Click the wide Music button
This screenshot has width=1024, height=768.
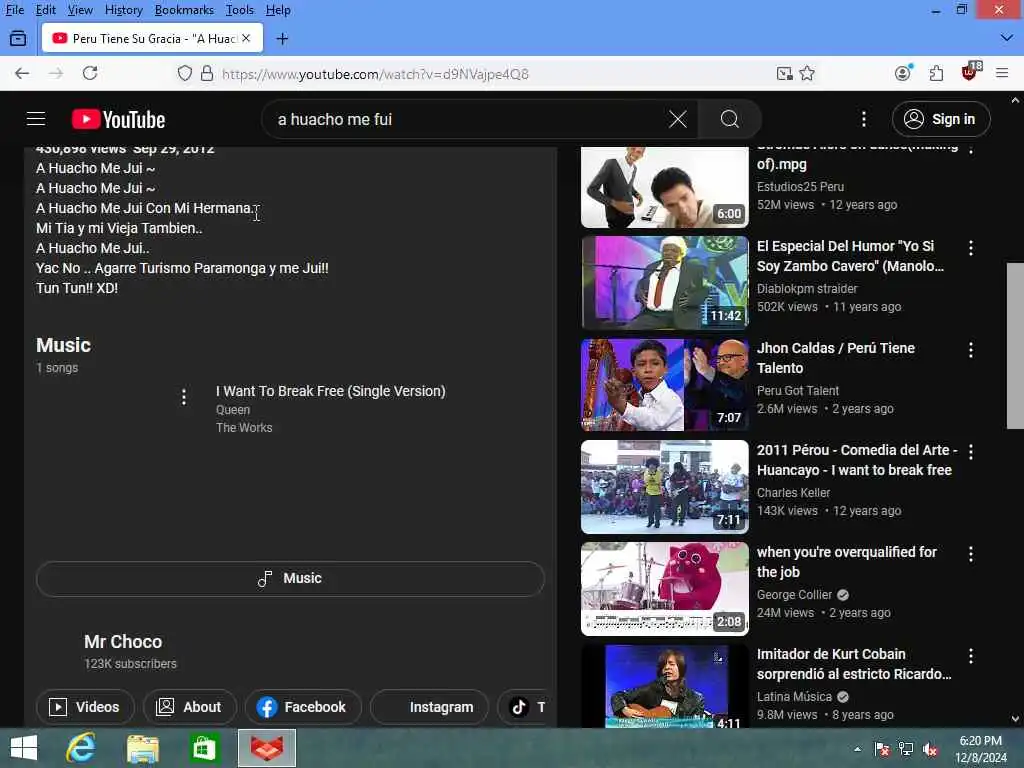click(x=290, y=579)
